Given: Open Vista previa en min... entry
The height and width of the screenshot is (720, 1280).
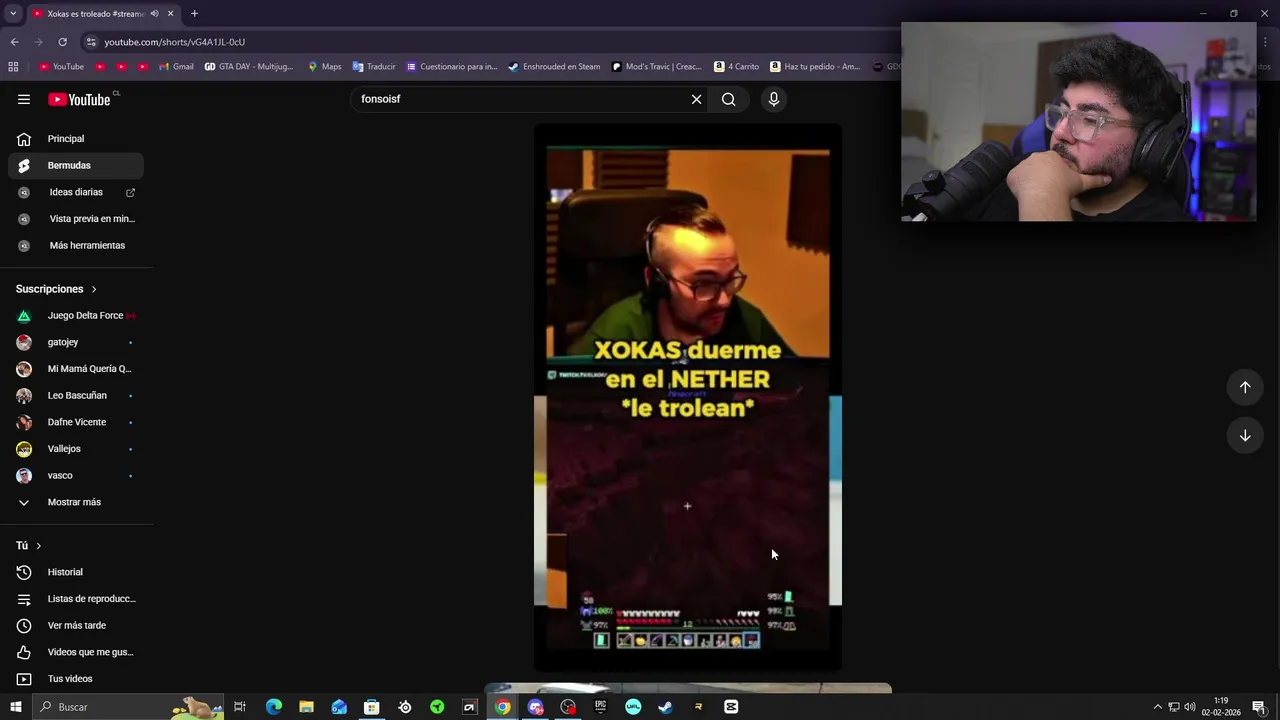Looking at the screenshot, I should point(76,219).
